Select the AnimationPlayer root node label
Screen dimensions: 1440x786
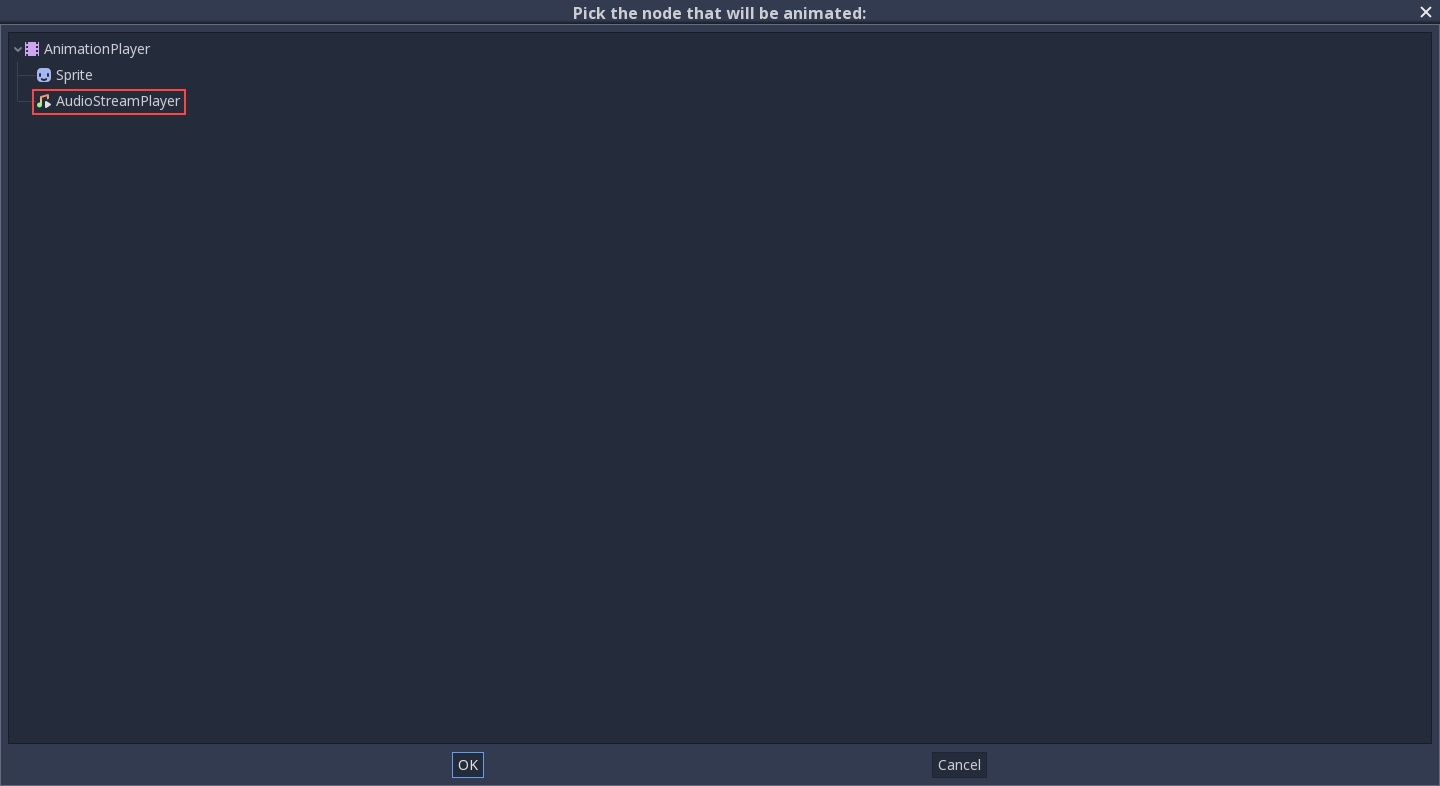[97, 49]
